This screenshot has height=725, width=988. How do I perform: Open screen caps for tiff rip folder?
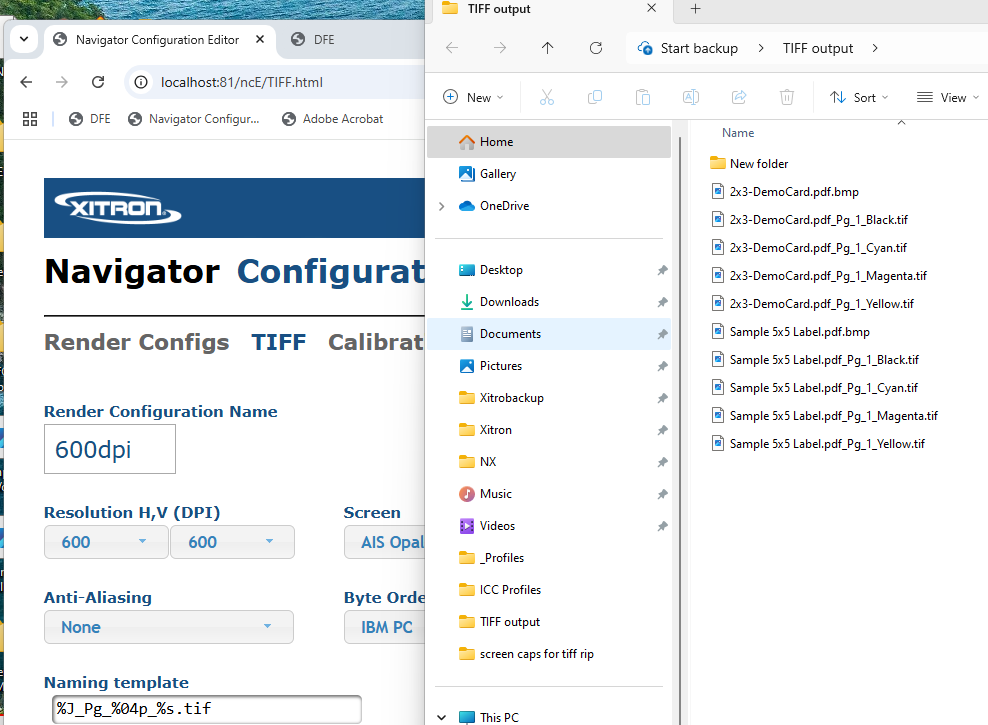coord(549,654)
